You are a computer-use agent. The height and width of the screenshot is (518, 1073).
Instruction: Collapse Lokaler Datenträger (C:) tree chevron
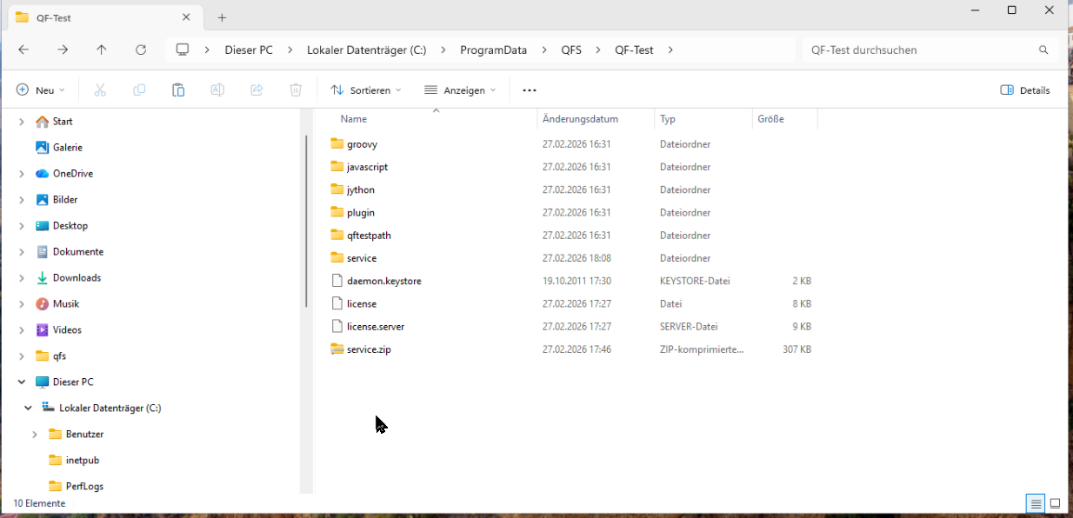(28, 408)
